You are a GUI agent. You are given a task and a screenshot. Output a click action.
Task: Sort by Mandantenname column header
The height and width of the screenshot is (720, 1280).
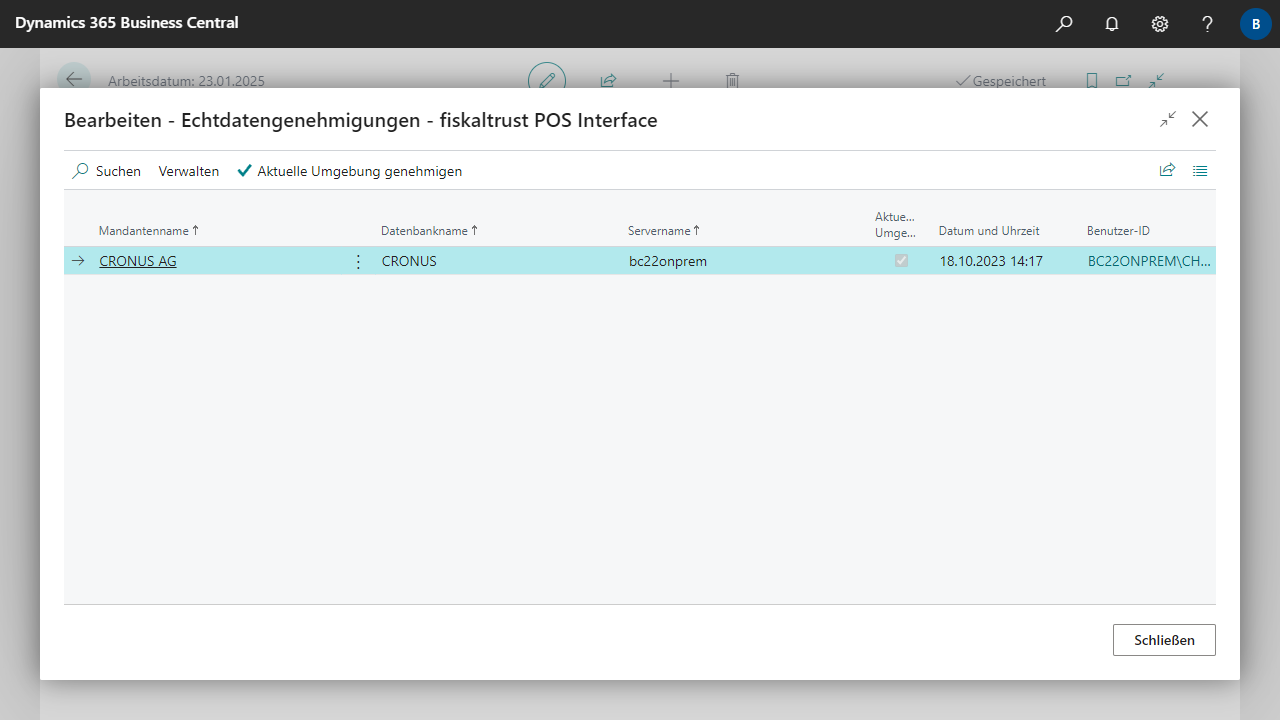(x=149, y=231)
